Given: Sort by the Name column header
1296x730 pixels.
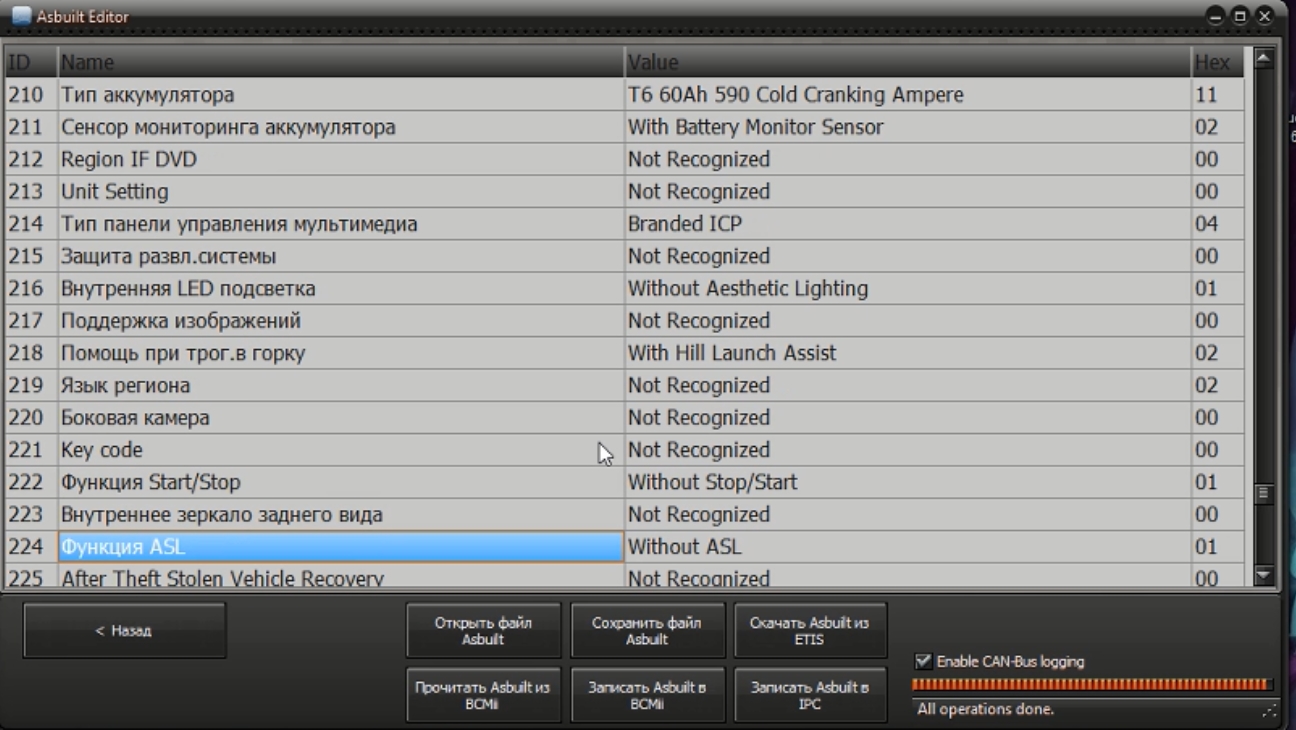Looking at the screenshot, I should 340,62.
